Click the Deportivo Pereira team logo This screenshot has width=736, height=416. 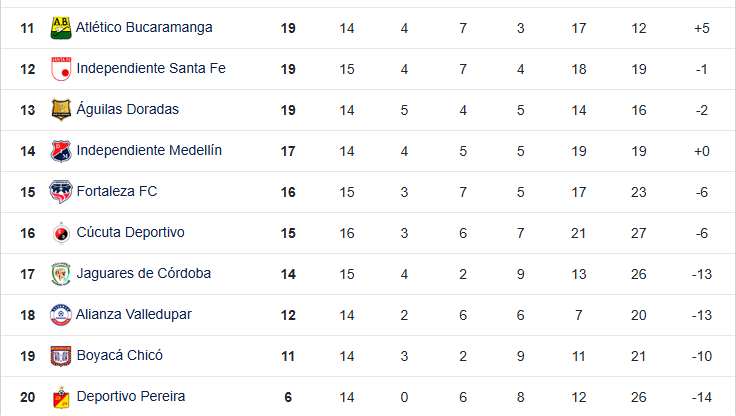click(x=61, y=397)
